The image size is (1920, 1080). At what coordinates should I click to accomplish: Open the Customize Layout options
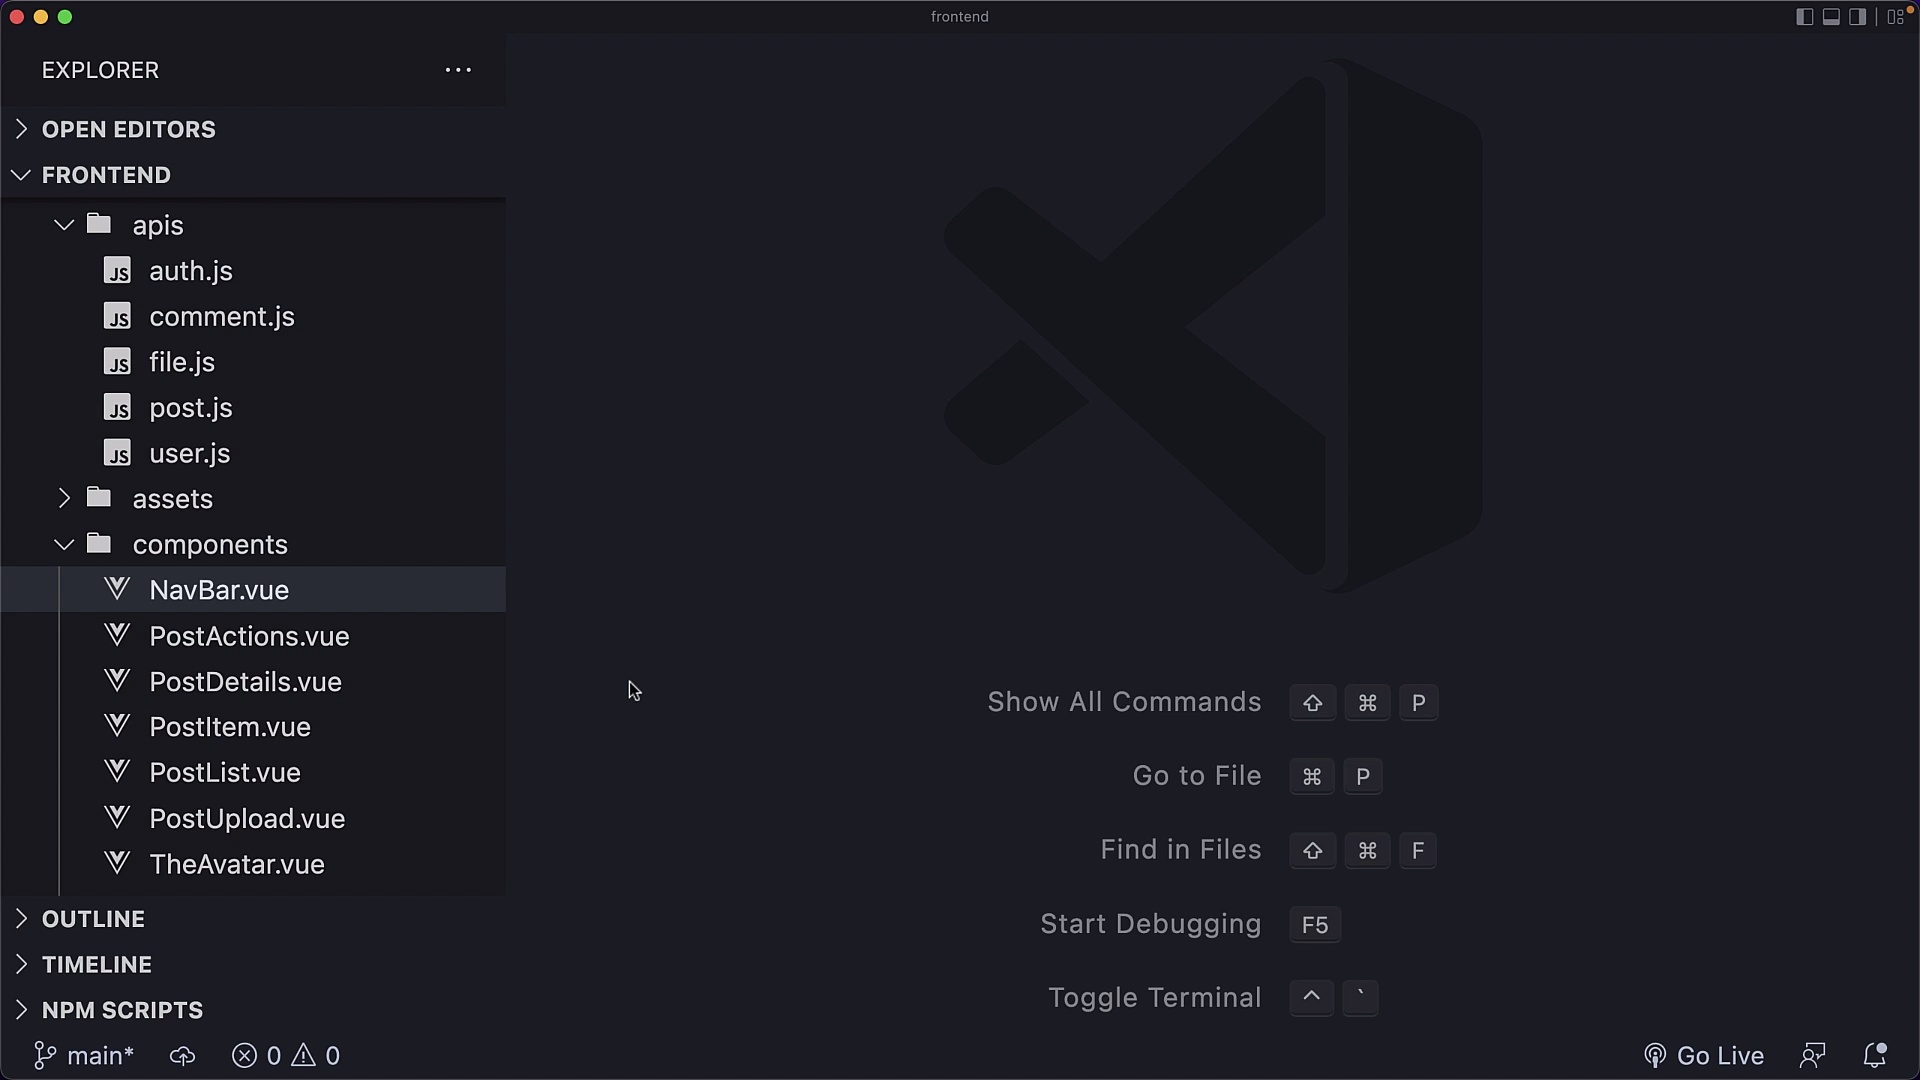1895,16
